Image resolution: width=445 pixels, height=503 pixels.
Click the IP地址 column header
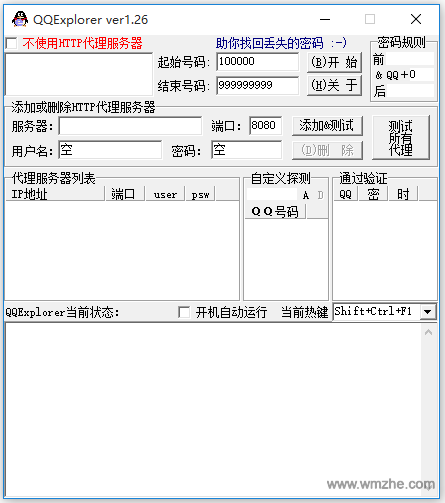[55, 194]
